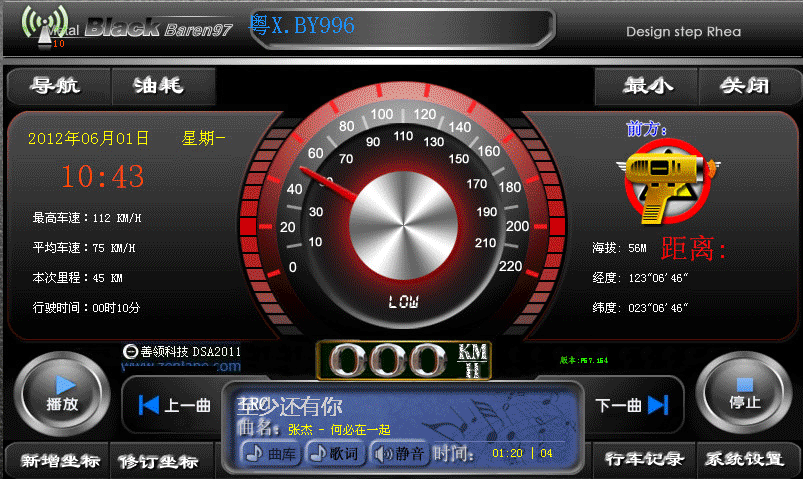Image resolution: width=803 pixels, height=479 pixels.
Task: Click 修订坐标 to revise coordinates
Action: [x=158, y=461]
